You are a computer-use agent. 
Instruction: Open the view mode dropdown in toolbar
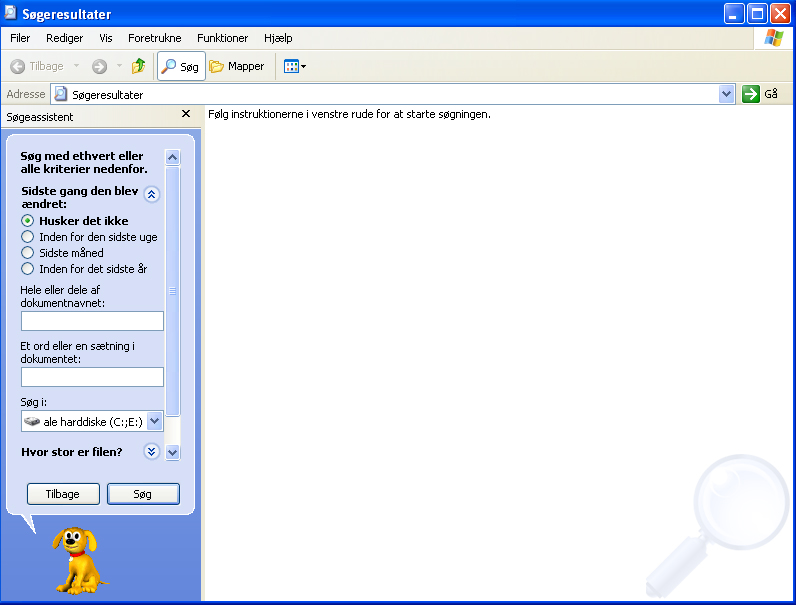pos(294,66)
